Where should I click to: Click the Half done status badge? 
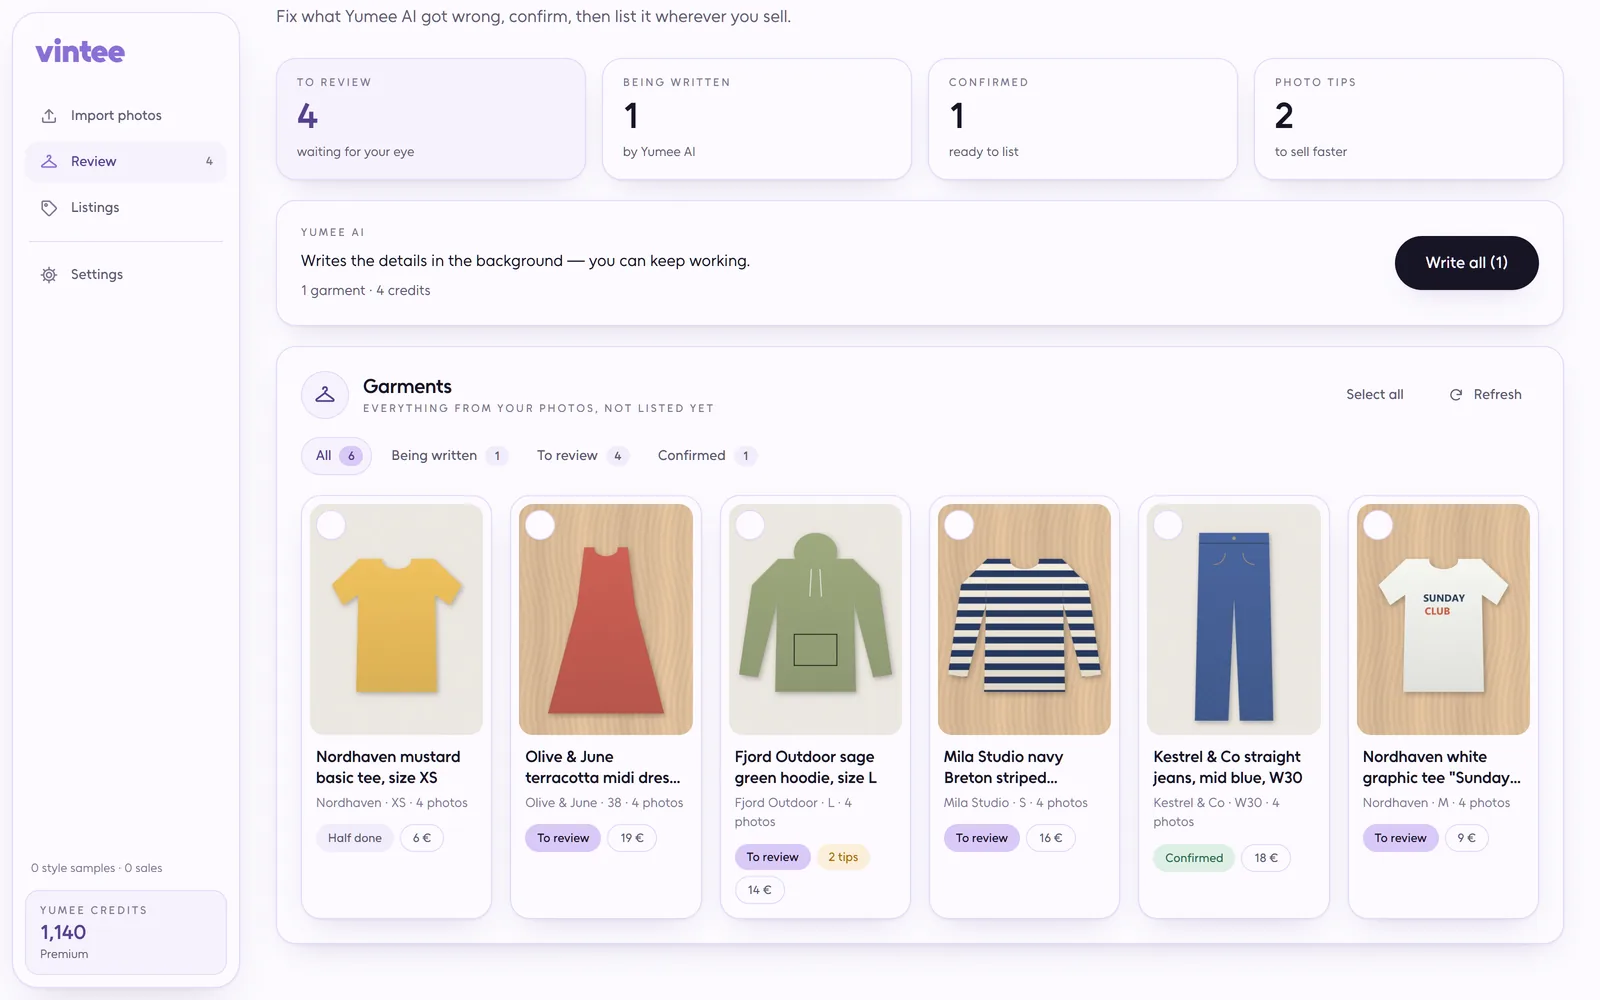pos(355,838)
